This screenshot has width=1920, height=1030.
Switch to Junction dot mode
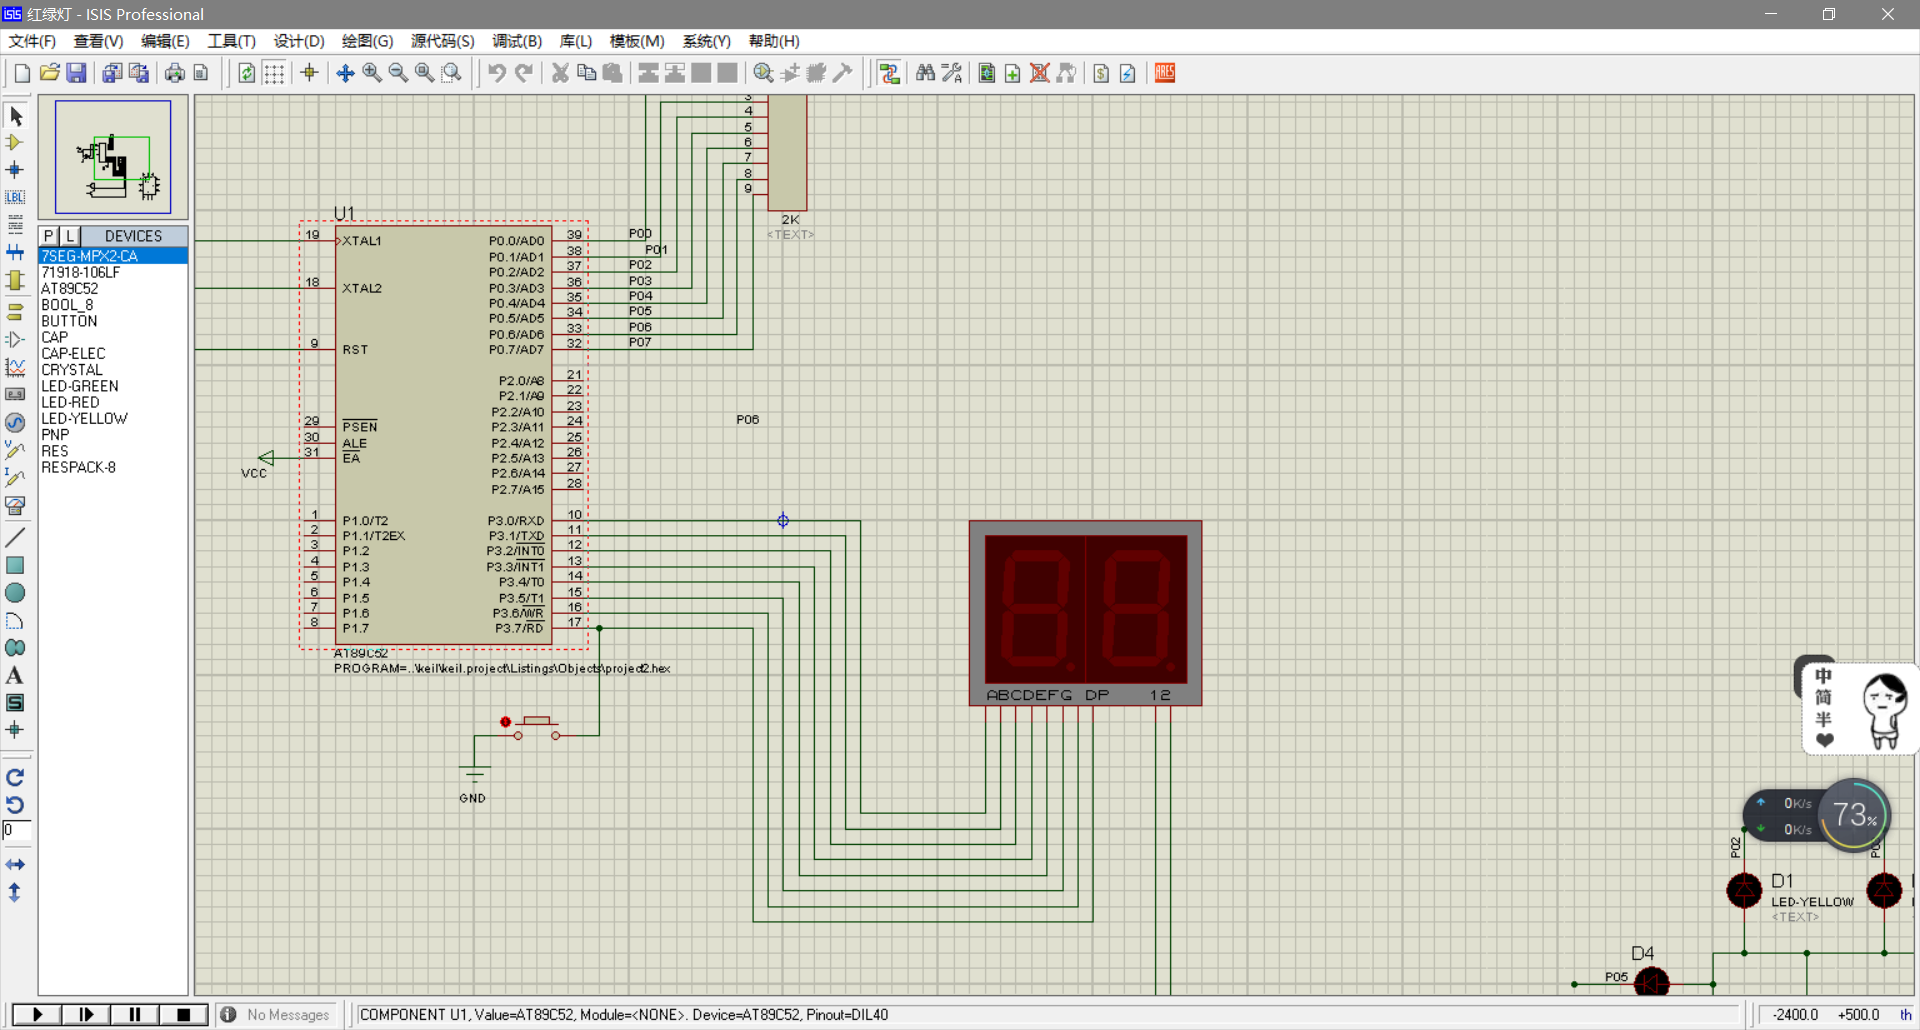point(15,170)
